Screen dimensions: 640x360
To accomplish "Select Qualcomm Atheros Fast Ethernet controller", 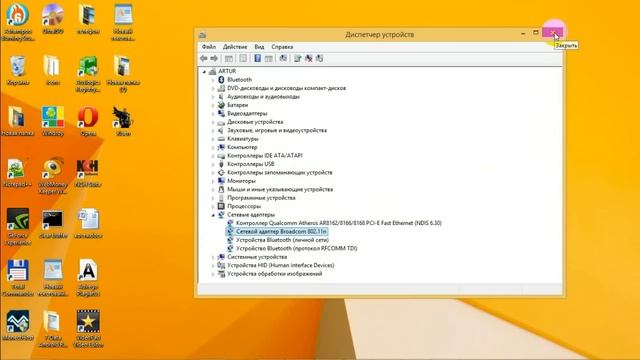I will (338, 223).
